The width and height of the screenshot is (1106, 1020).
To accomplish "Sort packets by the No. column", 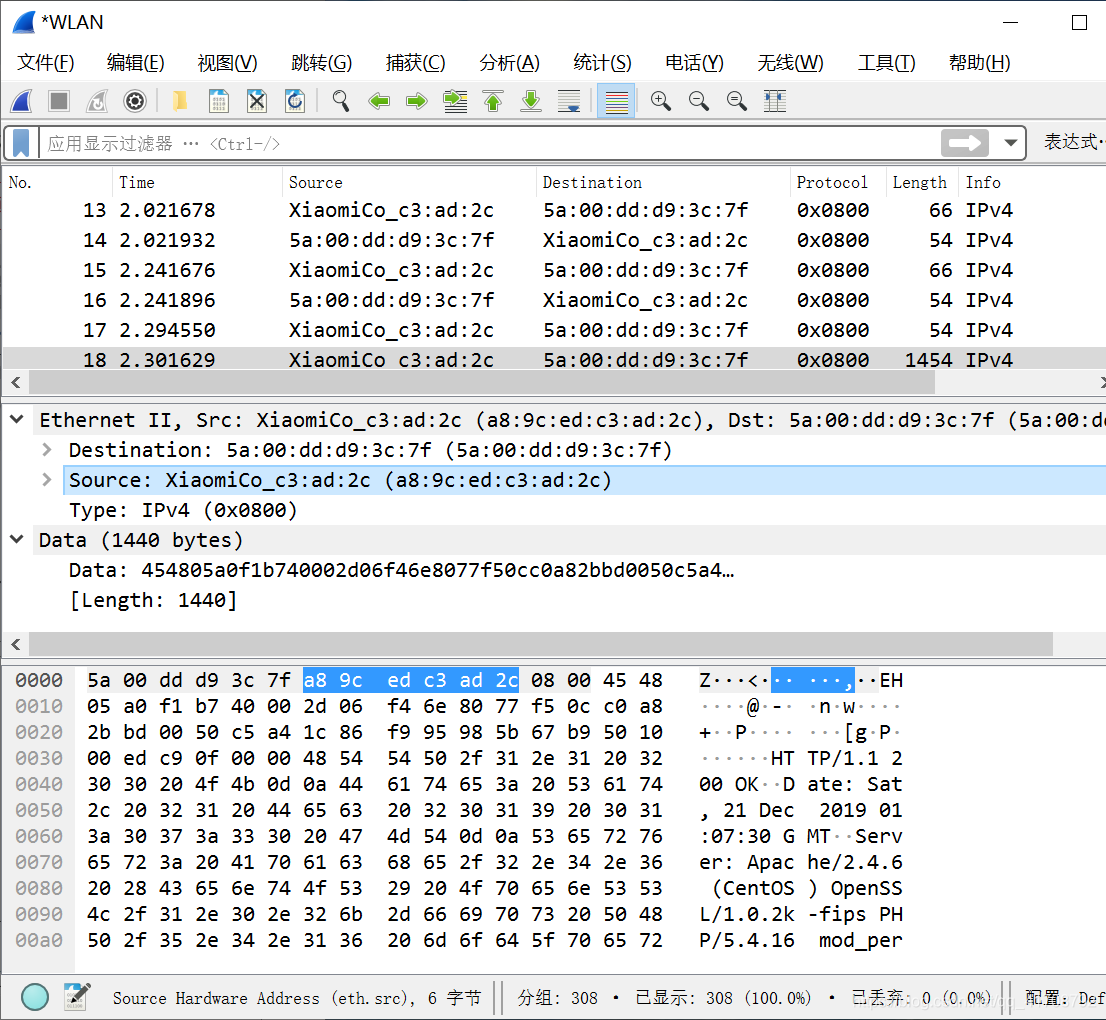I will [x=58, y=182].
